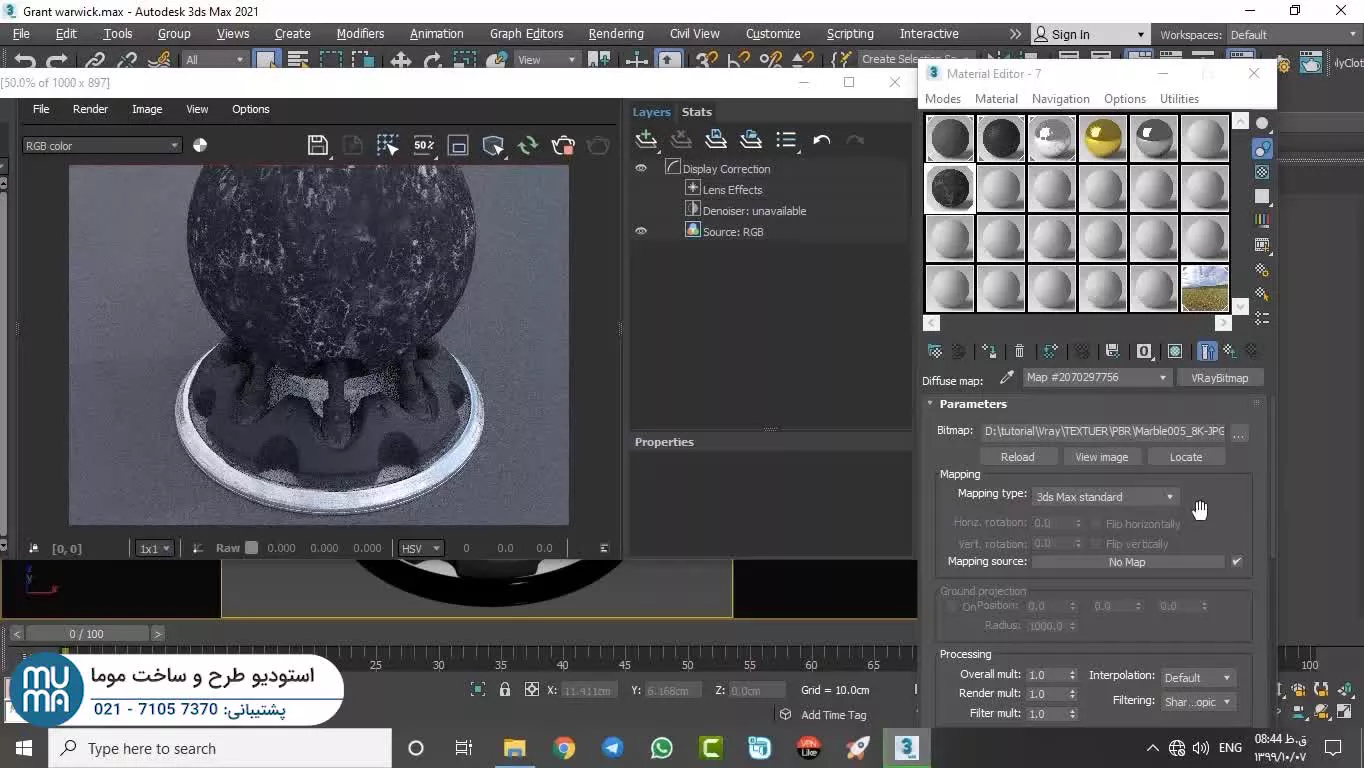The width and height of the screenshot is (1364, 768).
Task: Click the green refresh arrows icon
Action: [x=528, y=146]
